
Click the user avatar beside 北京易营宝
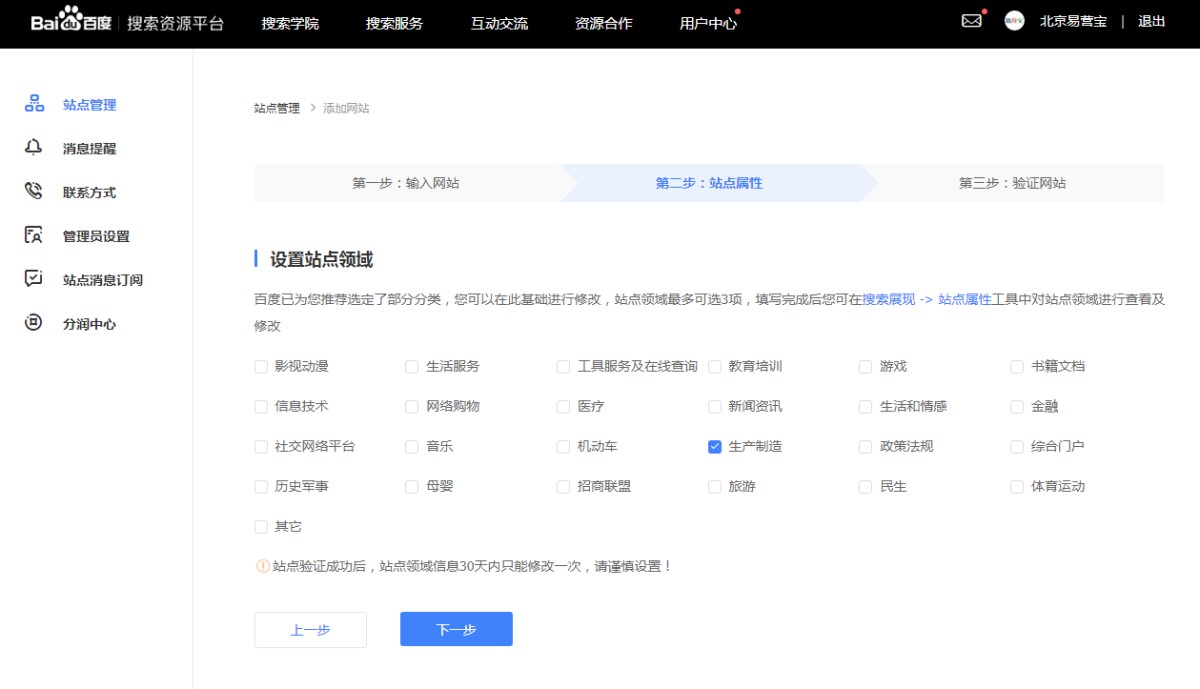tap(1014, 21)
